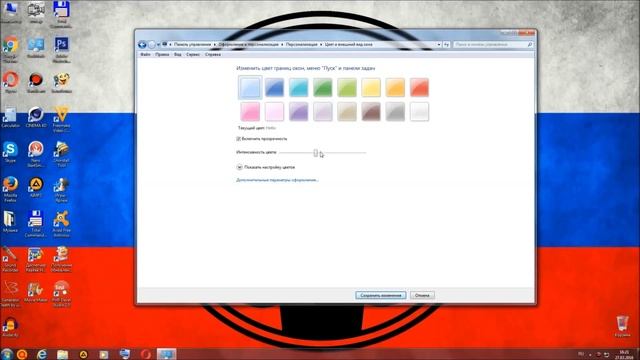Open Adobe Photoshop desktop shortcut
The height and width of the screenshot is (360, 640).
61,49
